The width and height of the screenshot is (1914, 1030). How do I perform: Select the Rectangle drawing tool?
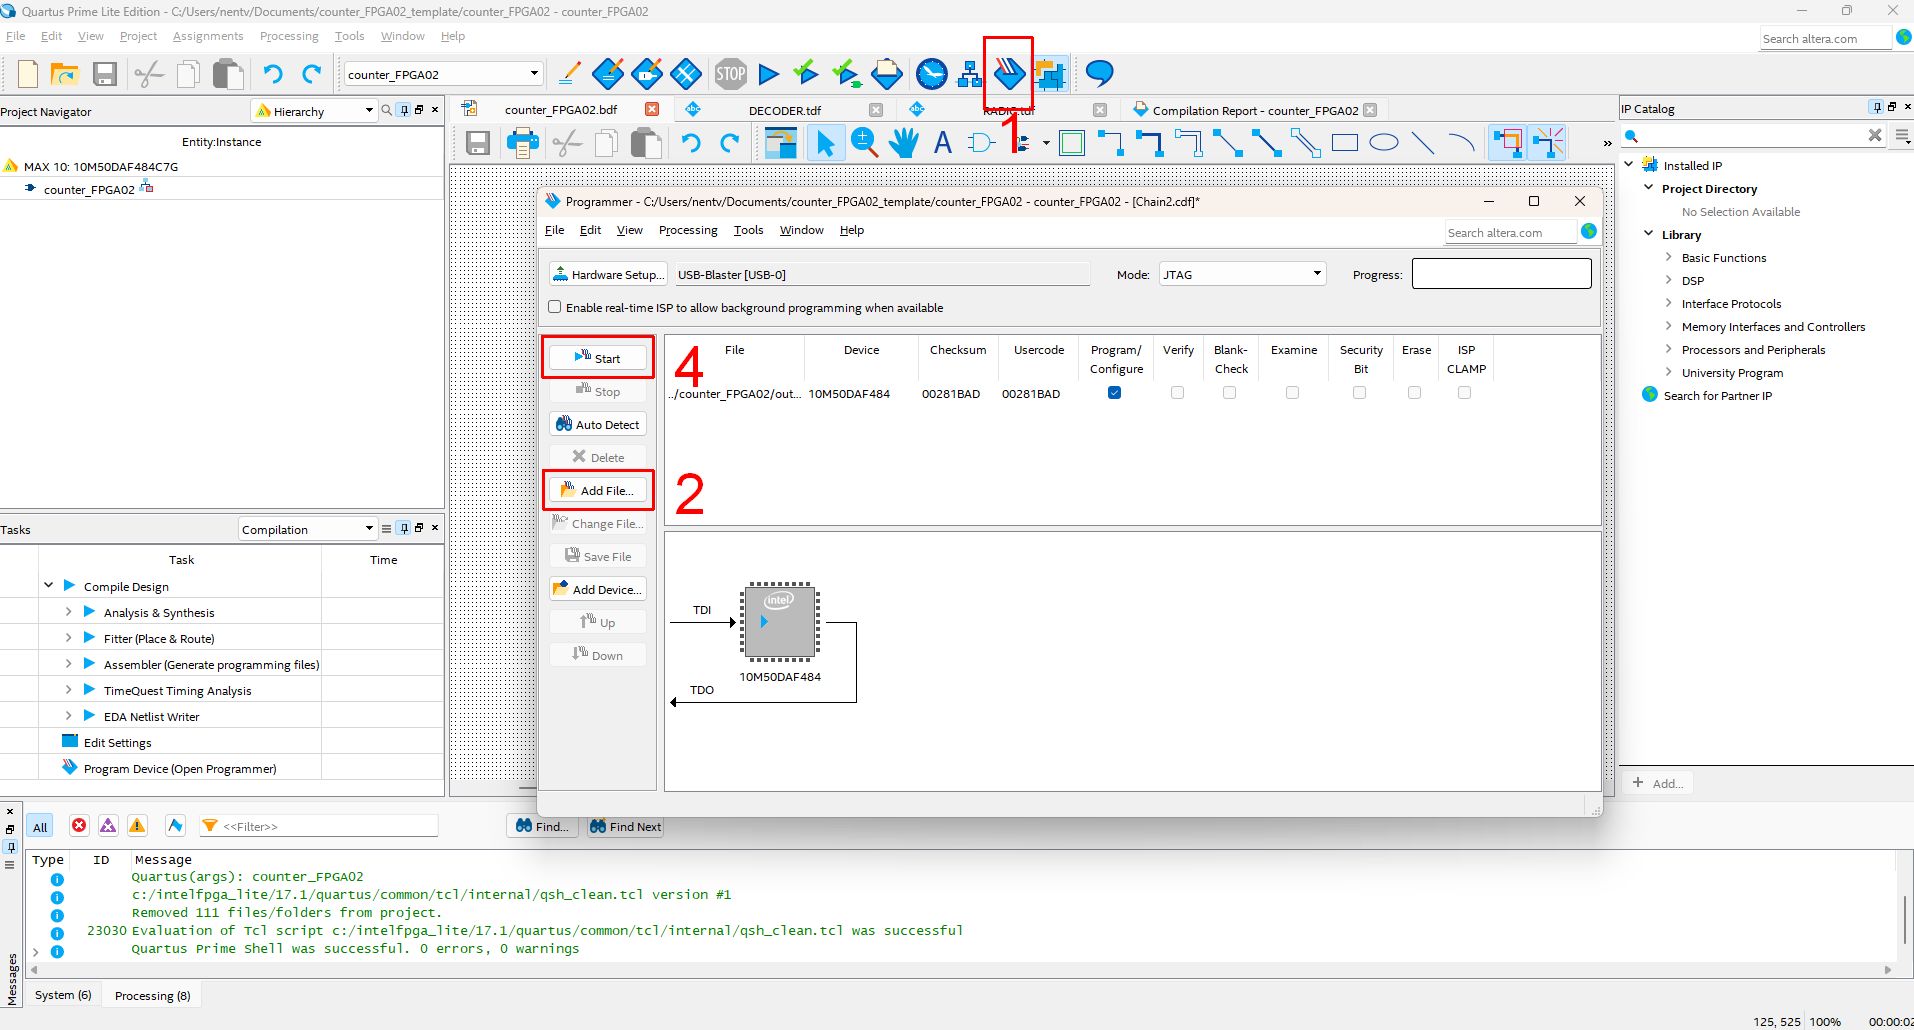[1345, 143]
